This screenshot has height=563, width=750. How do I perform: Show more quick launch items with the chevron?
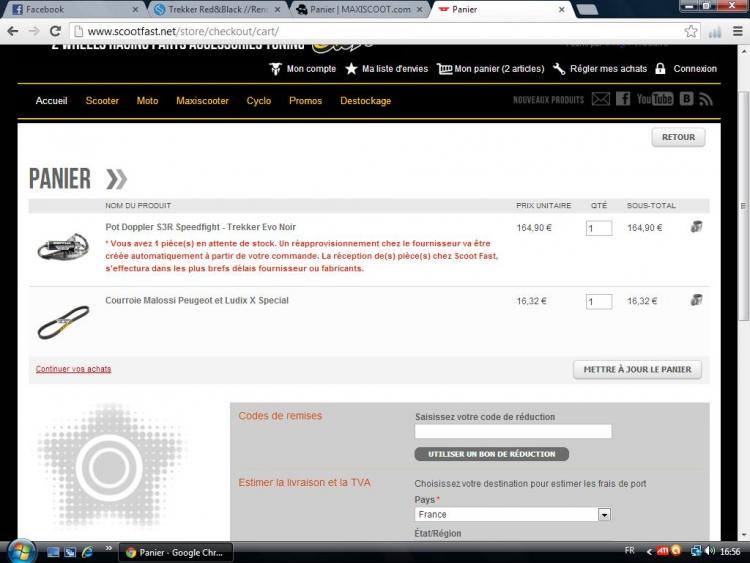pyautogui.click(x=109, y=548)
